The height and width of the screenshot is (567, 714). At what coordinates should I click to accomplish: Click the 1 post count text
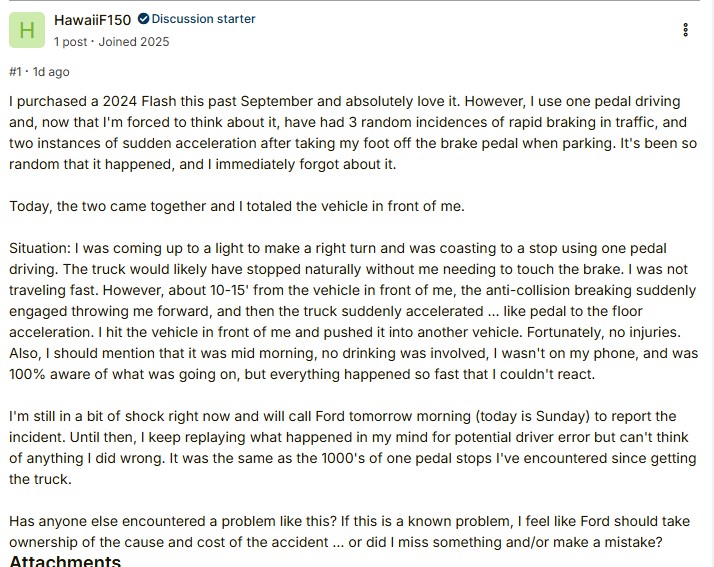coord(70,42)
